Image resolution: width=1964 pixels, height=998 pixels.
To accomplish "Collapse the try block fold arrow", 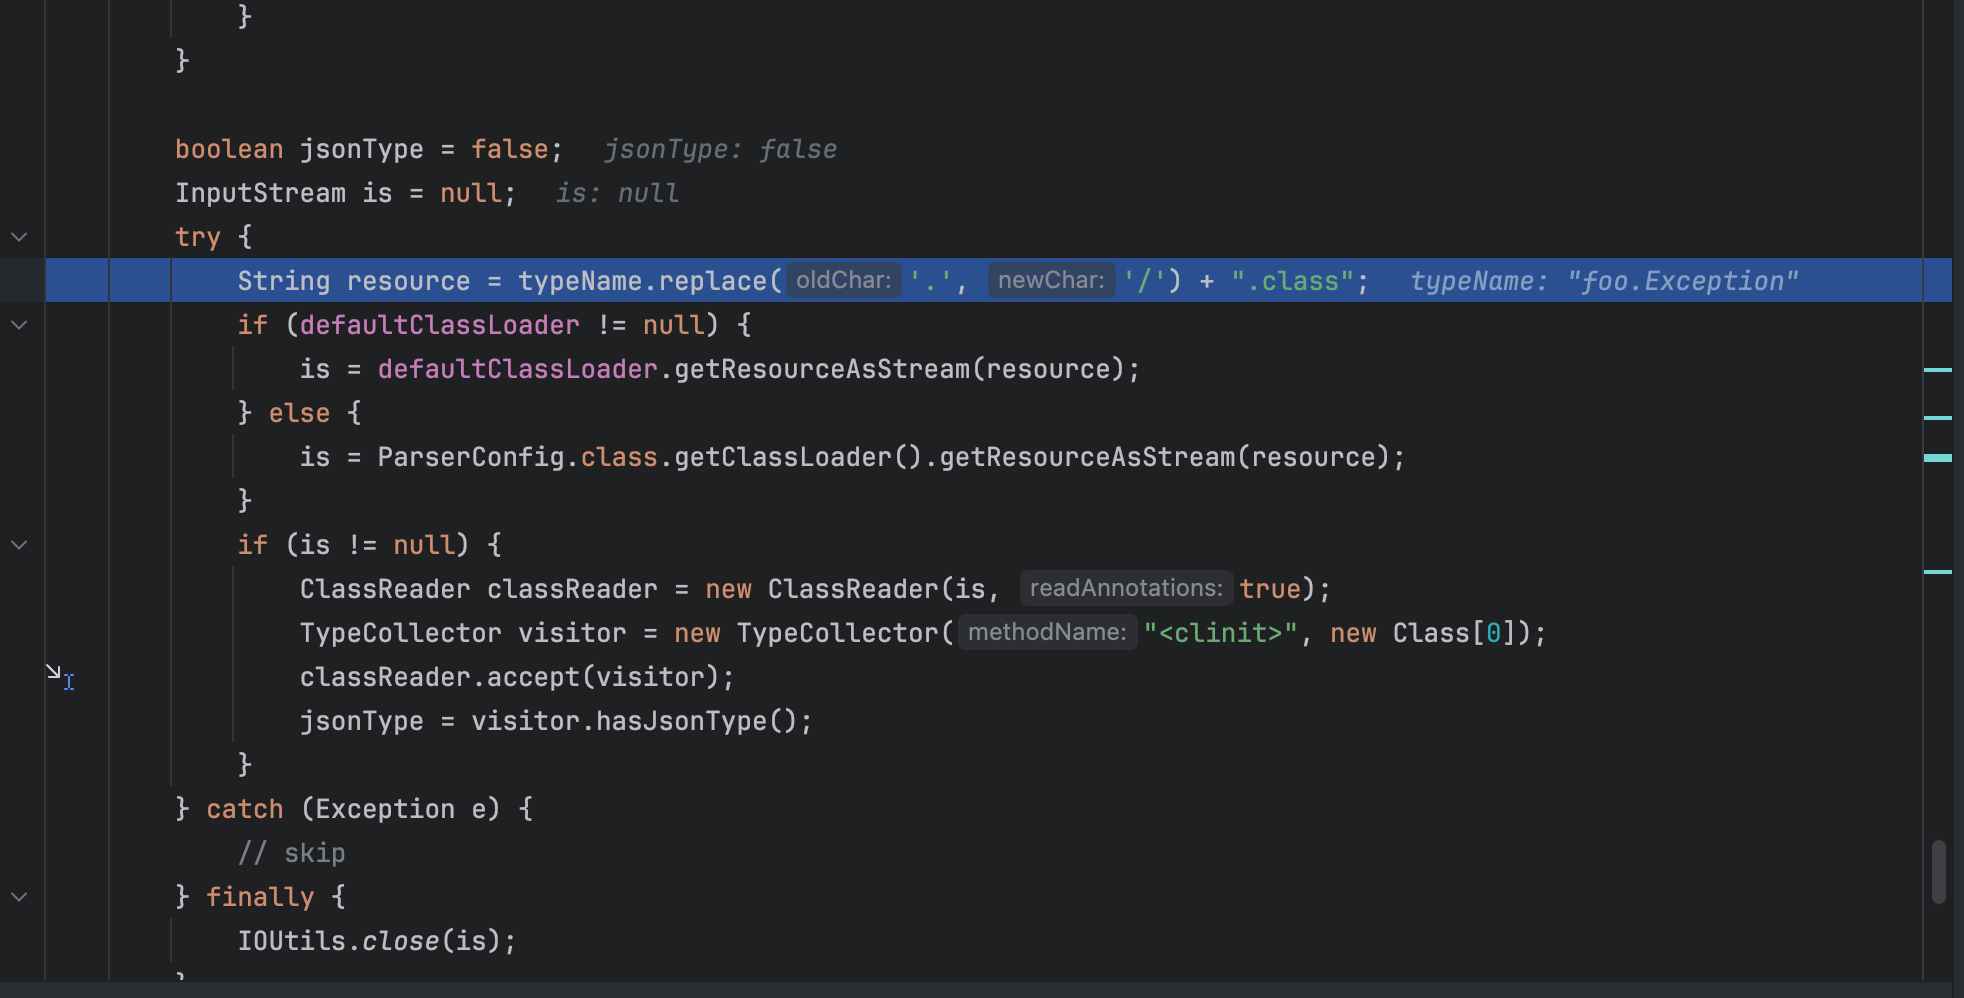I will coord(19,237).
